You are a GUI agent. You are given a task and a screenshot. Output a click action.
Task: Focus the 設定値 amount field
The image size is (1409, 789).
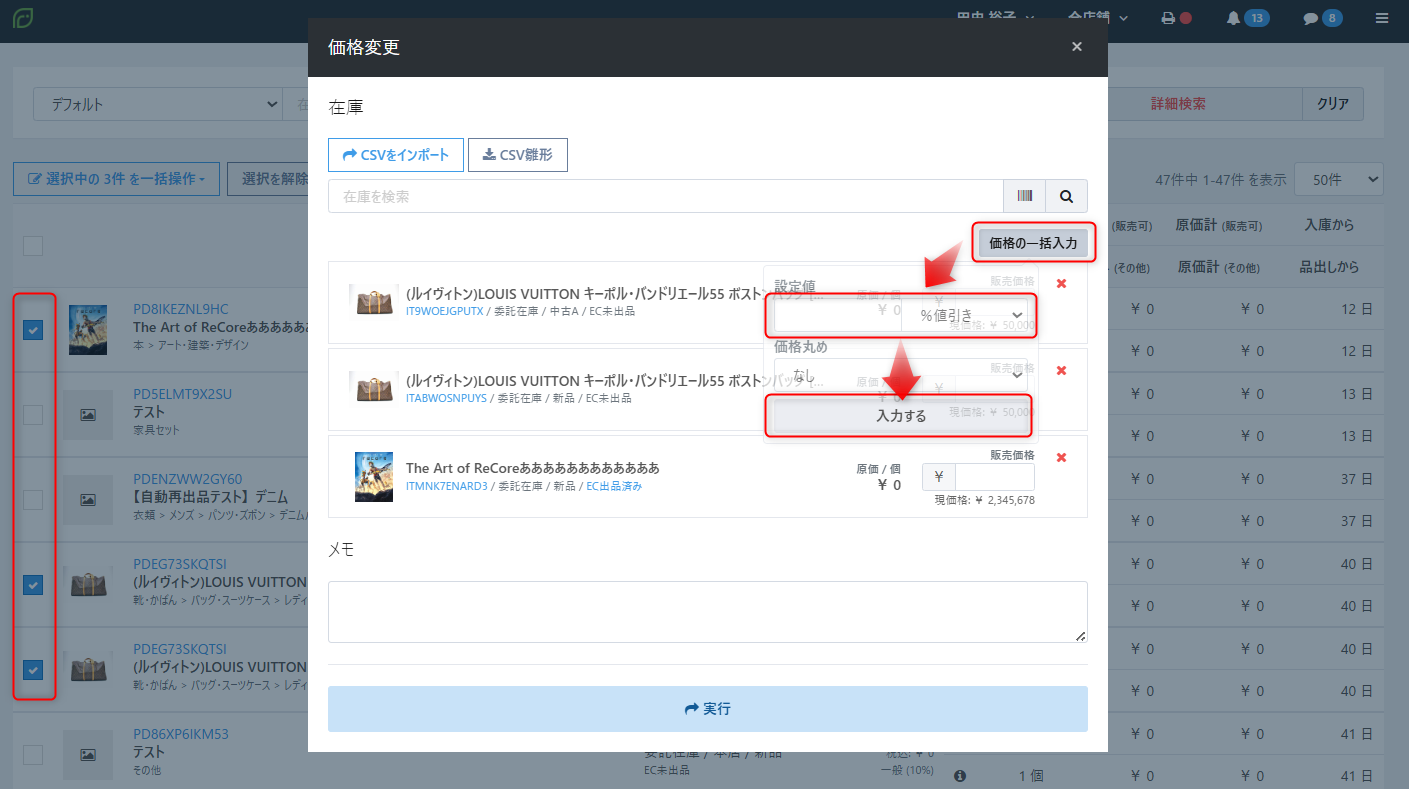pos(838,316)
